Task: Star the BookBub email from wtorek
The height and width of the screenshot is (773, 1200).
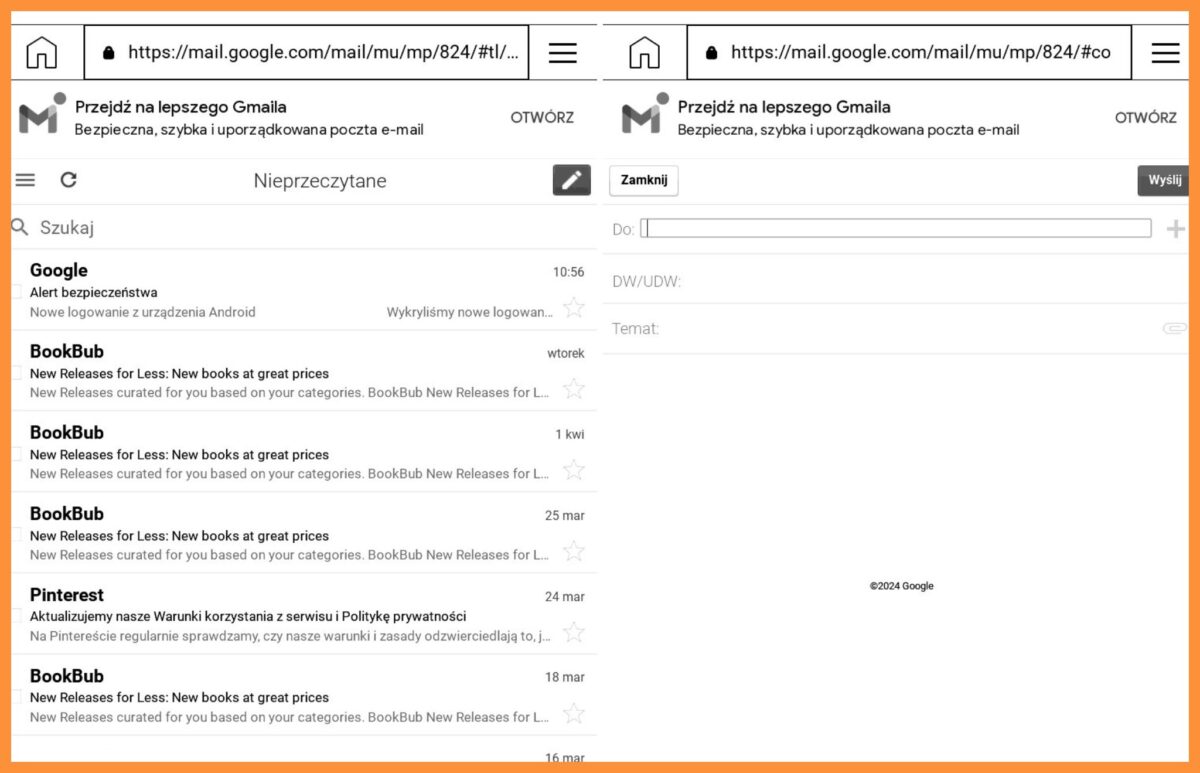Action: pos(573,389)
